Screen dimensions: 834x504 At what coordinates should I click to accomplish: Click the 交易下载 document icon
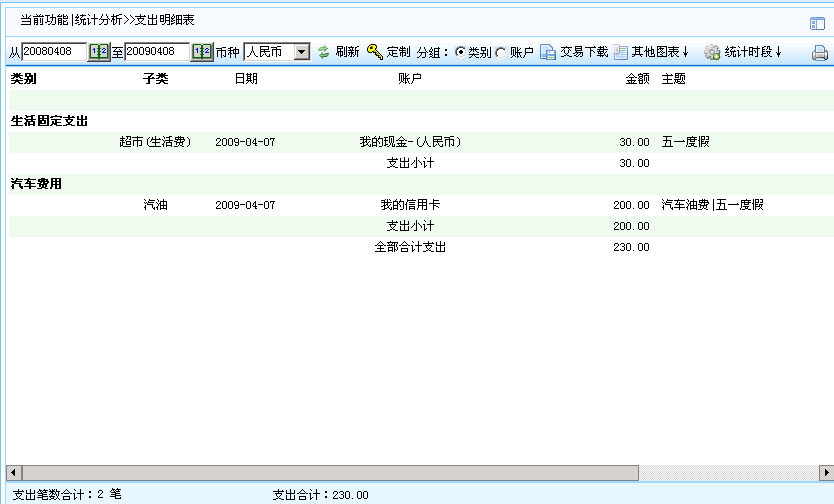click(x=548, y=52)
